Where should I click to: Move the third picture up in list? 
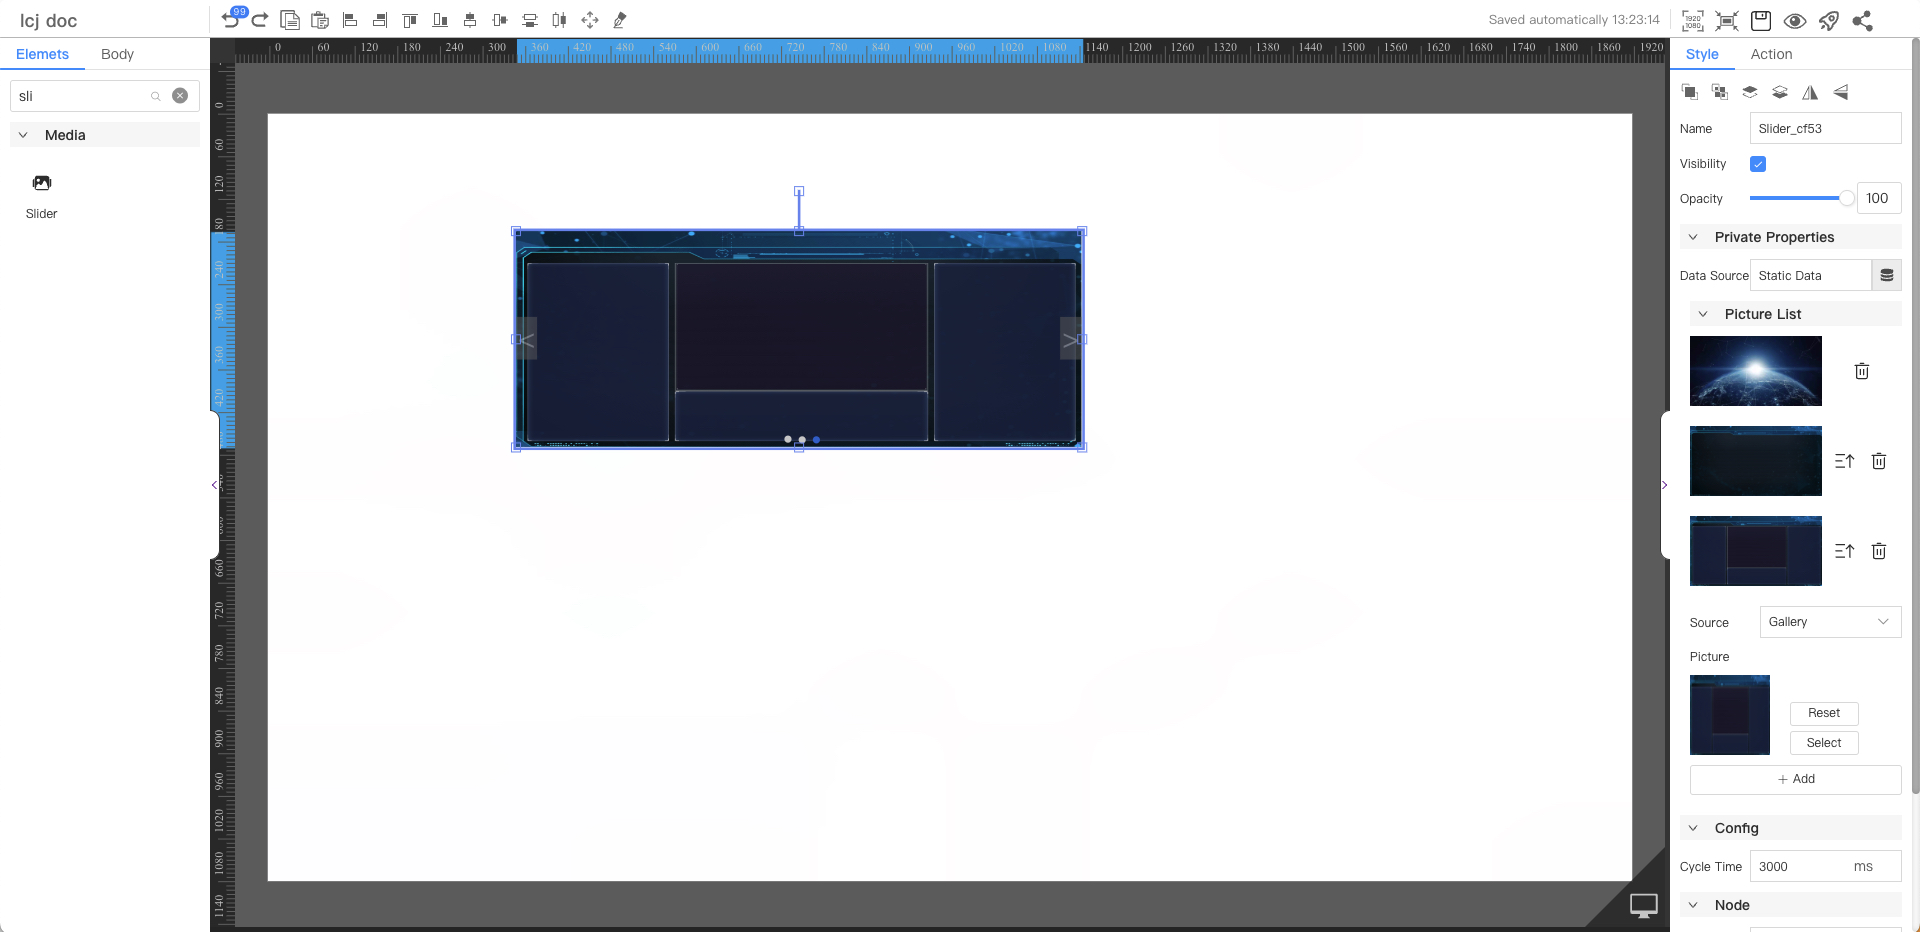(1845, 551)
